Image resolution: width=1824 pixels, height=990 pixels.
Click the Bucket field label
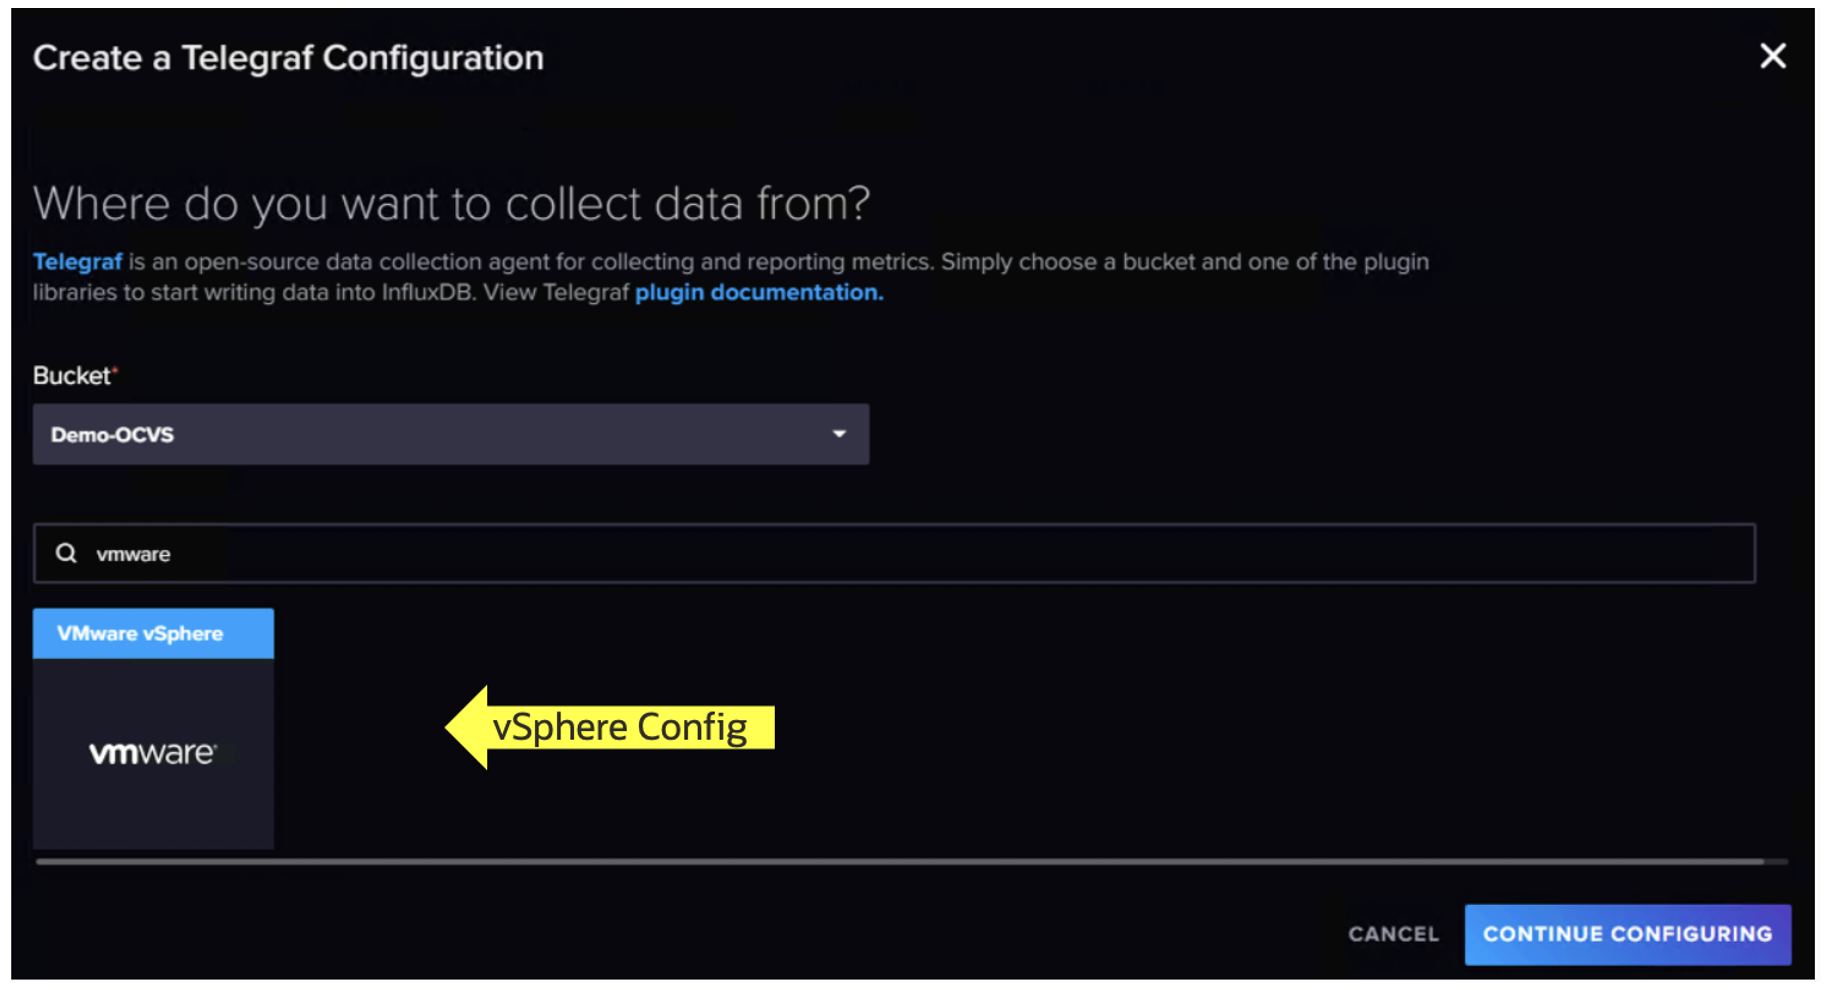(x=71, y=376)
